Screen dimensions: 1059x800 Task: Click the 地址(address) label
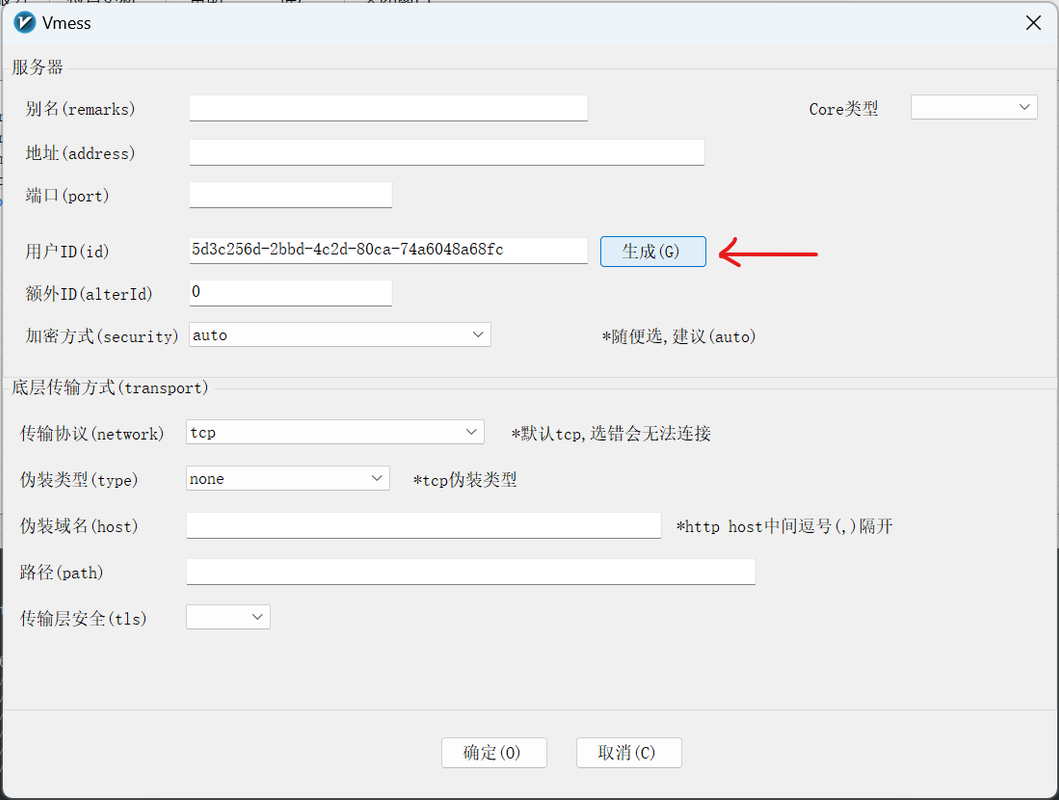coord(80,153)
